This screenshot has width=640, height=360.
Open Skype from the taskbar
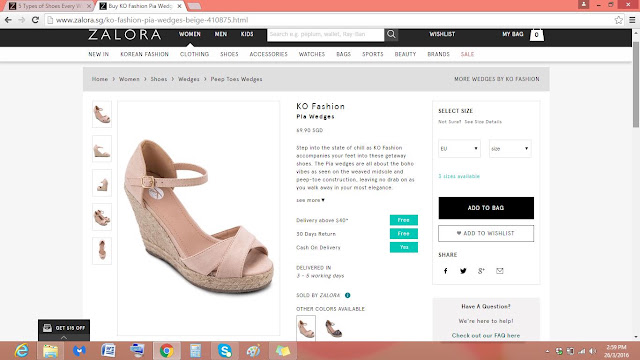224,351
